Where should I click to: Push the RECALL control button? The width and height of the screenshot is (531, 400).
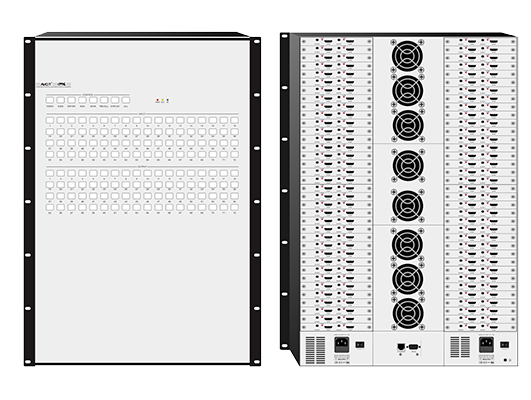click(x=104, y=100)
